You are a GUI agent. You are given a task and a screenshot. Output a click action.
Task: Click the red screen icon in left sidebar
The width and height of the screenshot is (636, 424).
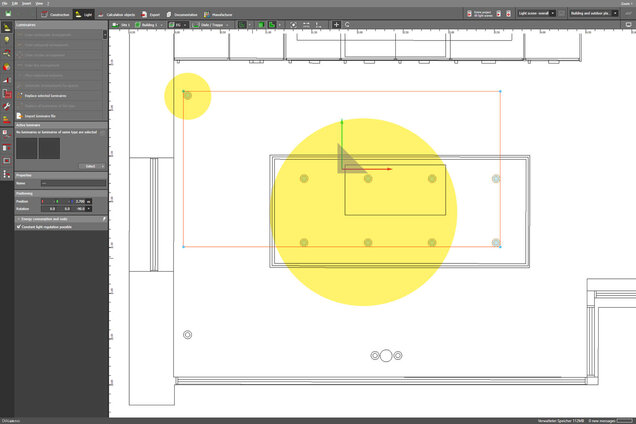(x=7, y=160)
